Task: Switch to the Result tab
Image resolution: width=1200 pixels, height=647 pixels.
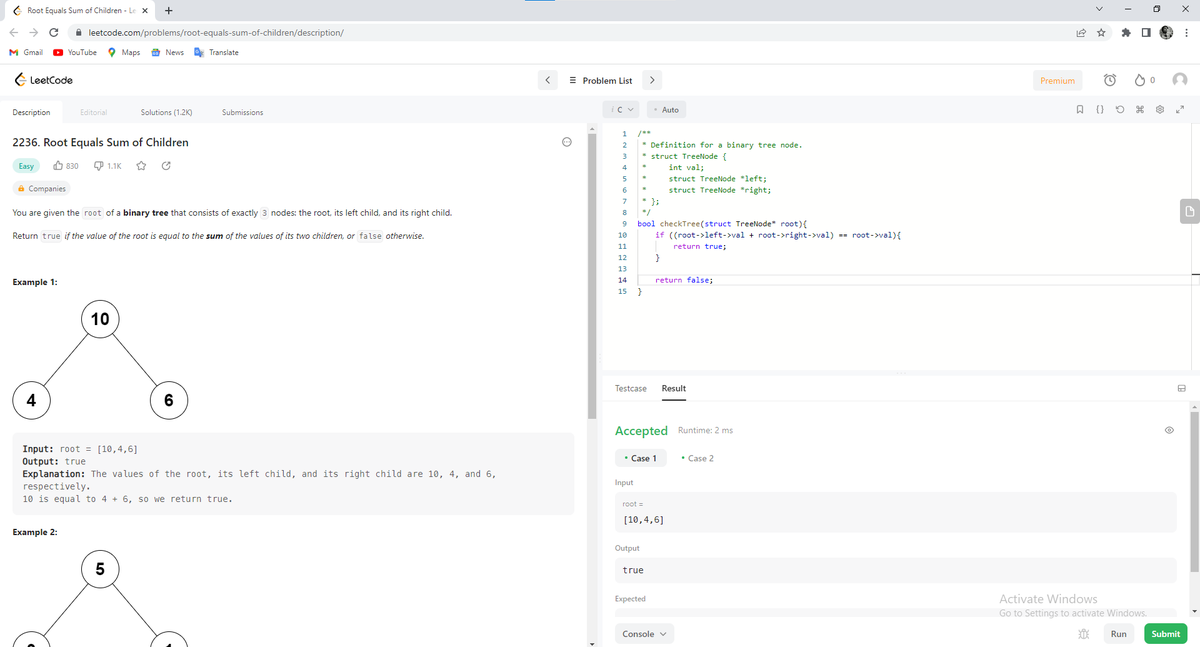Action: [674, 388]
